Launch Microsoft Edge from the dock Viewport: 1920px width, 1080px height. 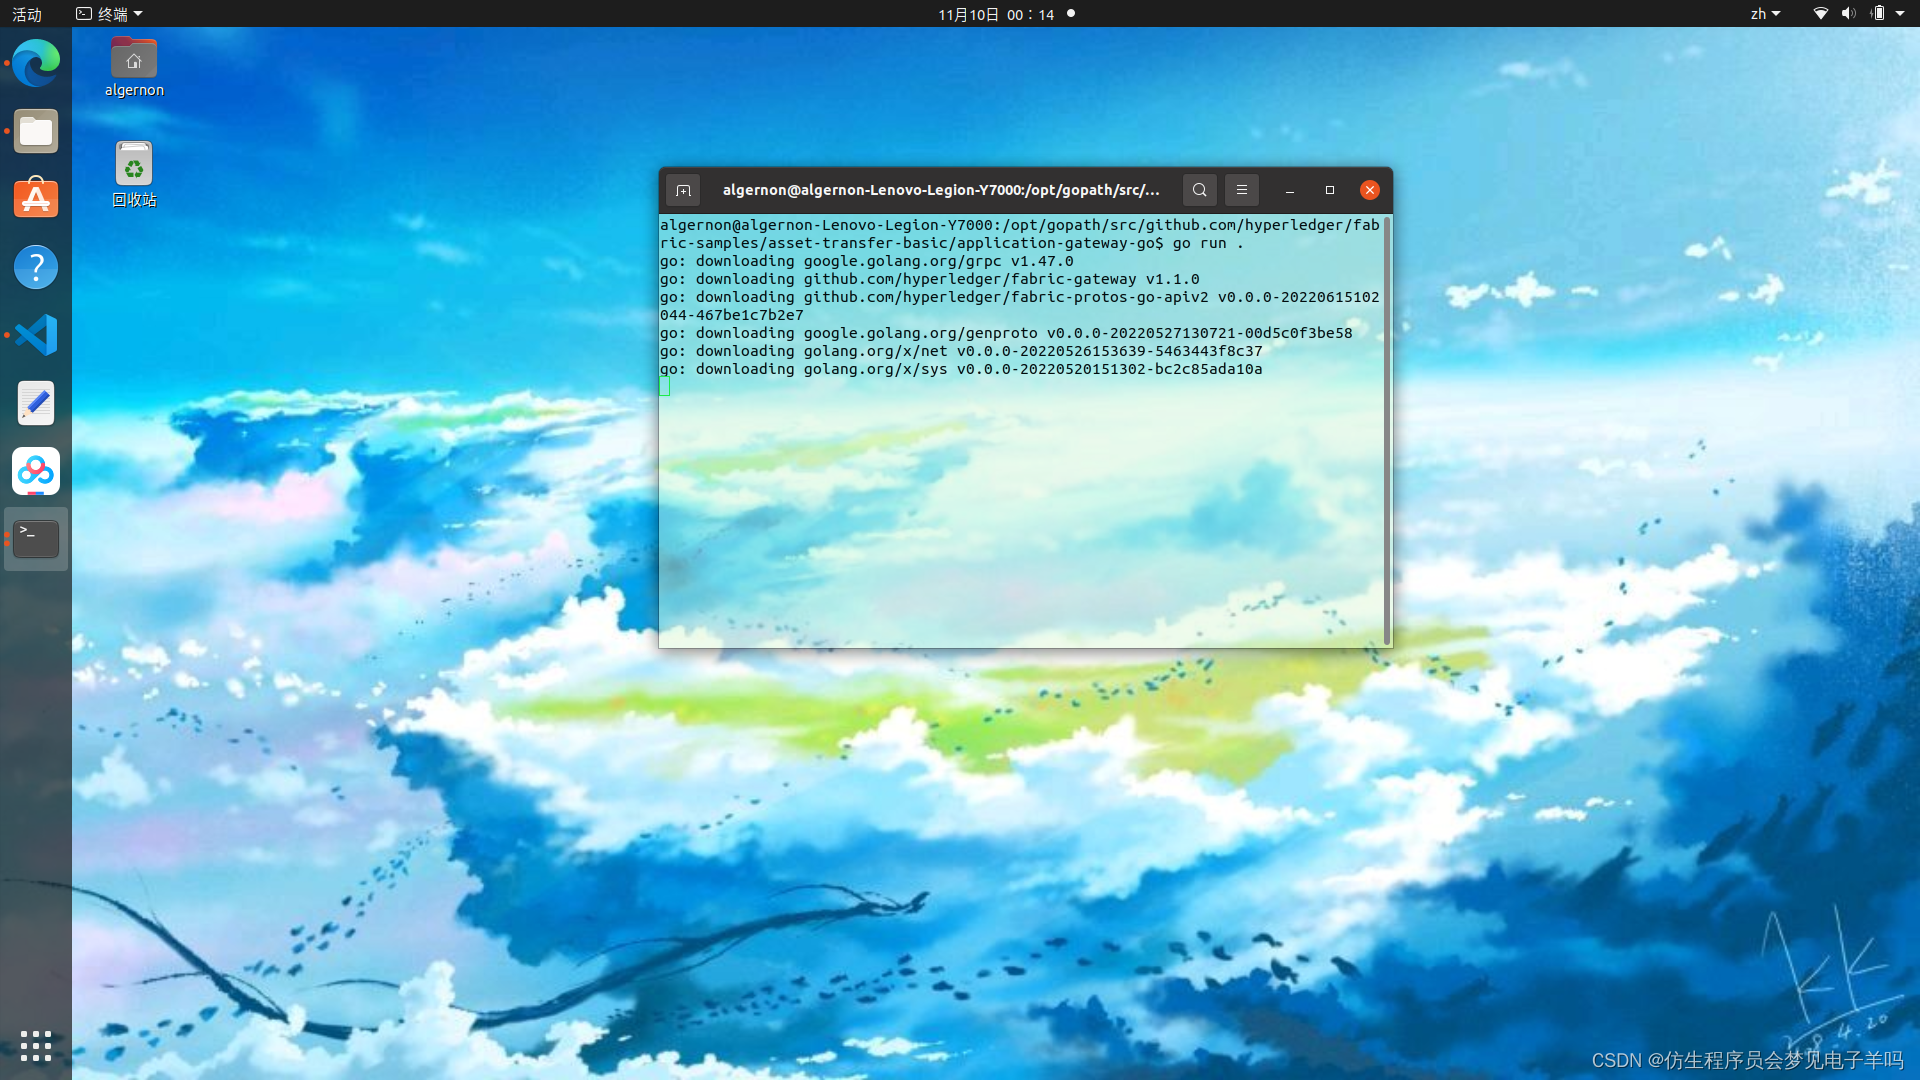[x=36, y=64]
